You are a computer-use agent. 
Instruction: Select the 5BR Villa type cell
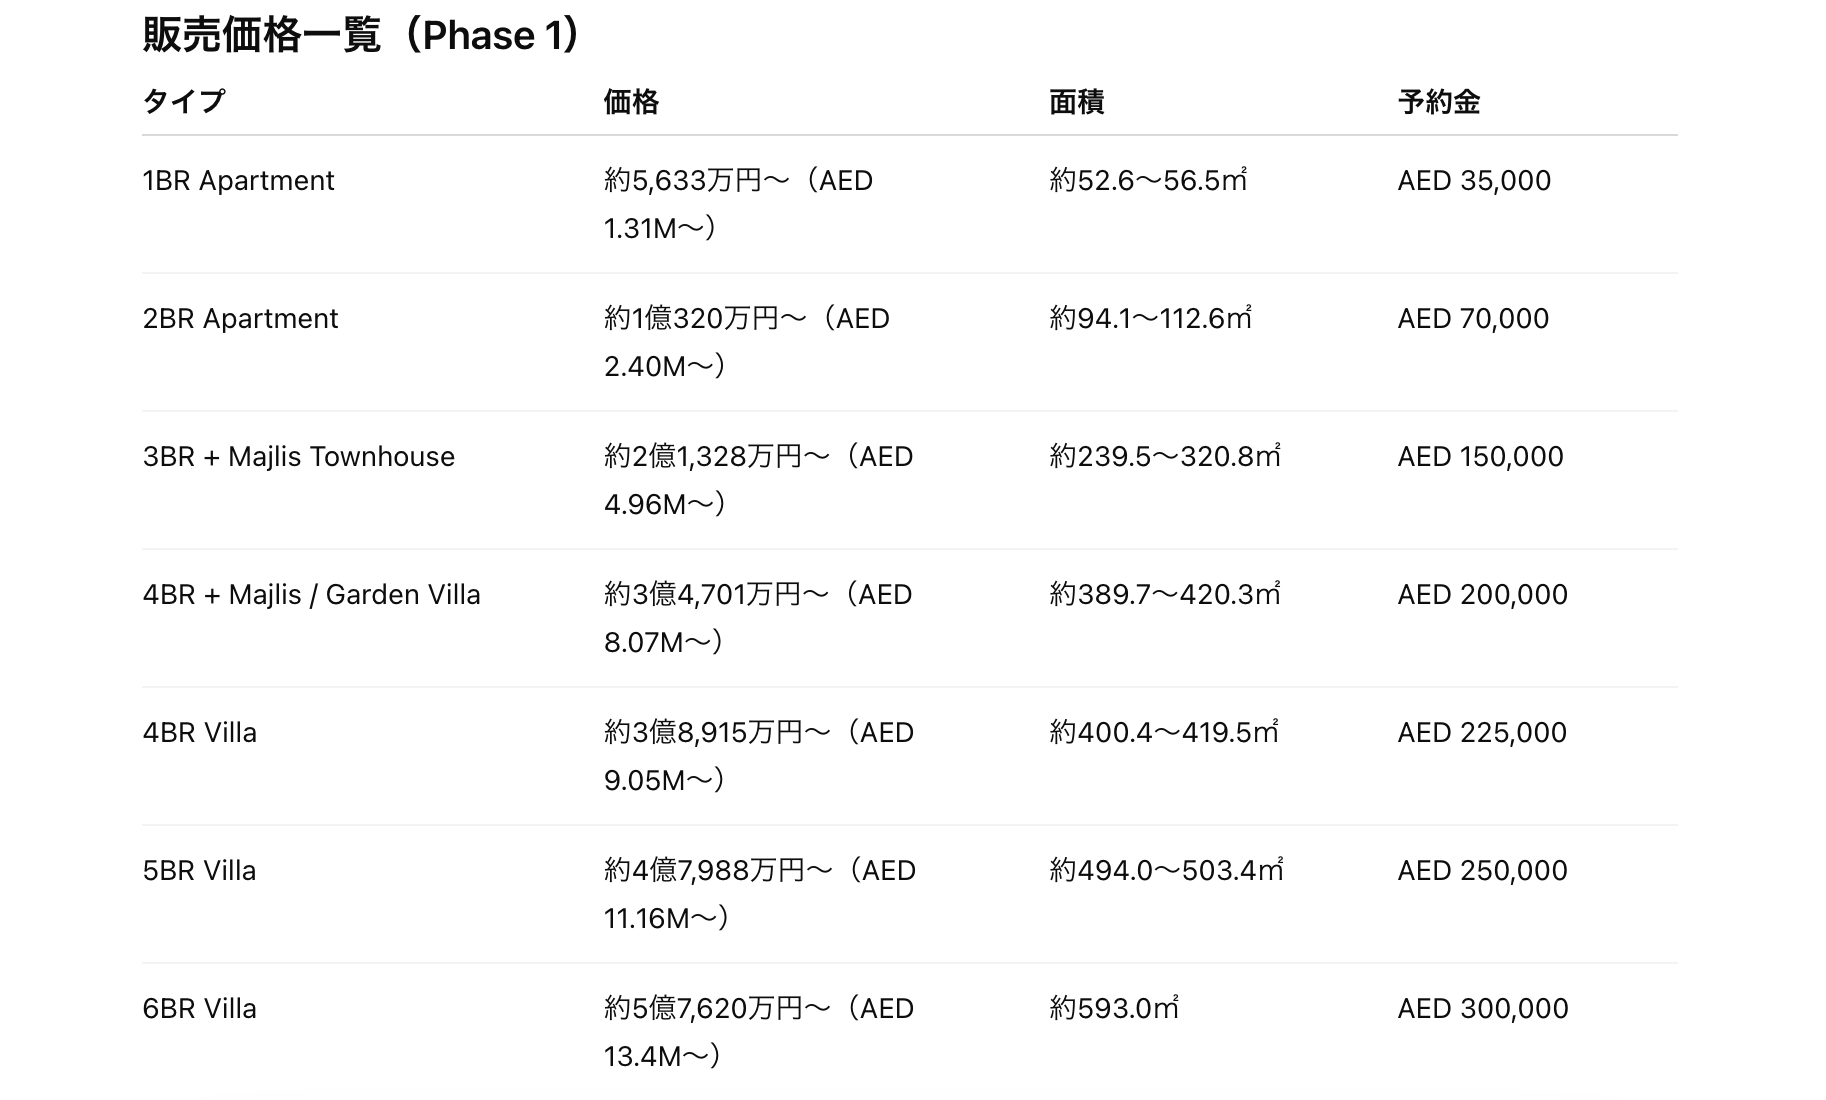[199, 871]
